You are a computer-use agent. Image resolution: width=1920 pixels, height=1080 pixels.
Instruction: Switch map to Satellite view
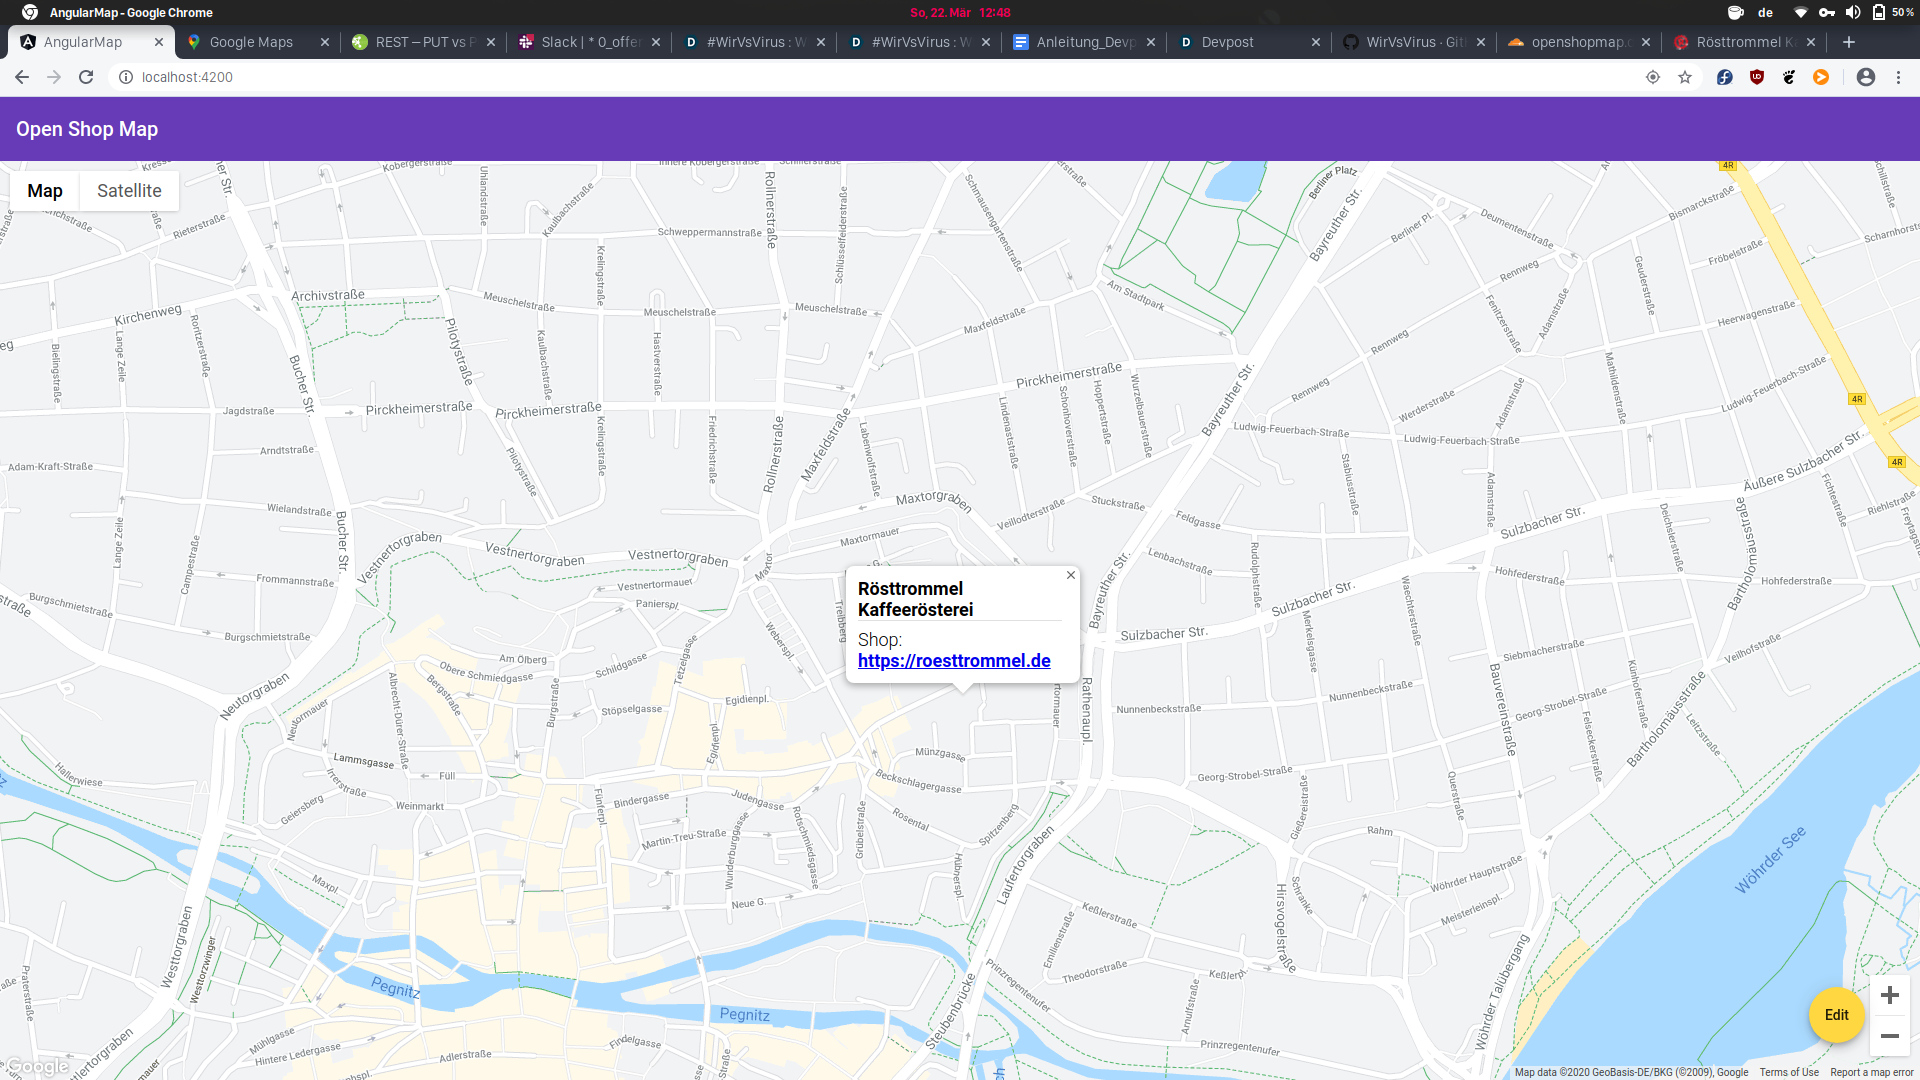click(x=129, y=191)
